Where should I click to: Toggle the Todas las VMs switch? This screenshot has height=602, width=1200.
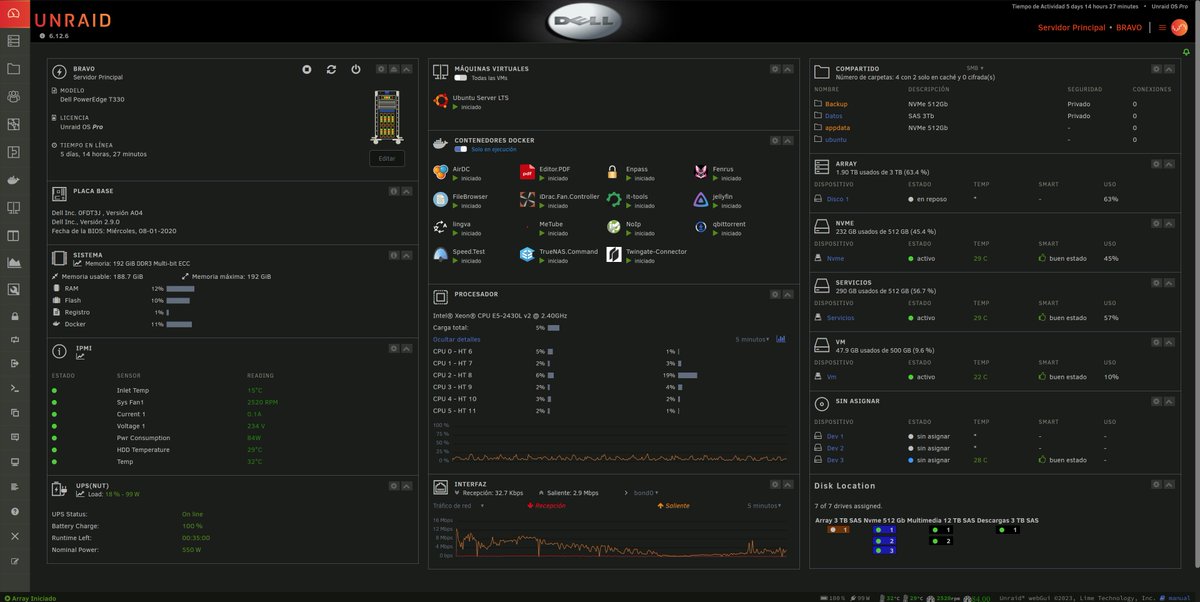460,77
